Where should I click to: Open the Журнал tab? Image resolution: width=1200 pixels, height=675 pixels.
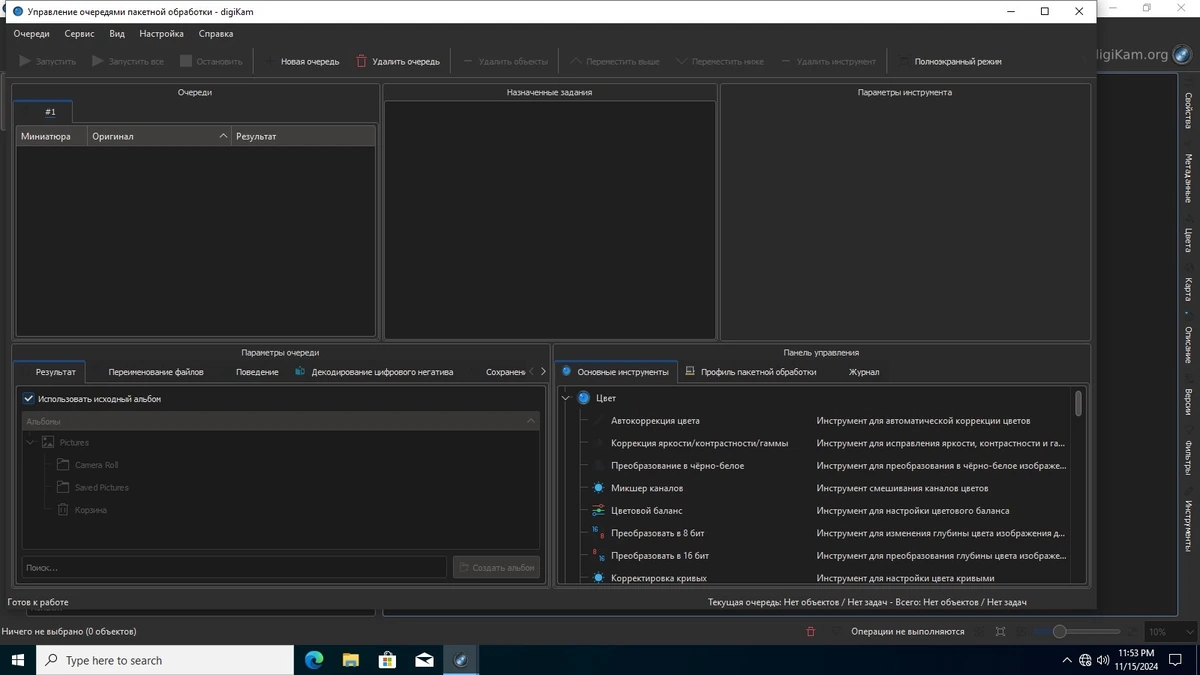coord(864,372)
